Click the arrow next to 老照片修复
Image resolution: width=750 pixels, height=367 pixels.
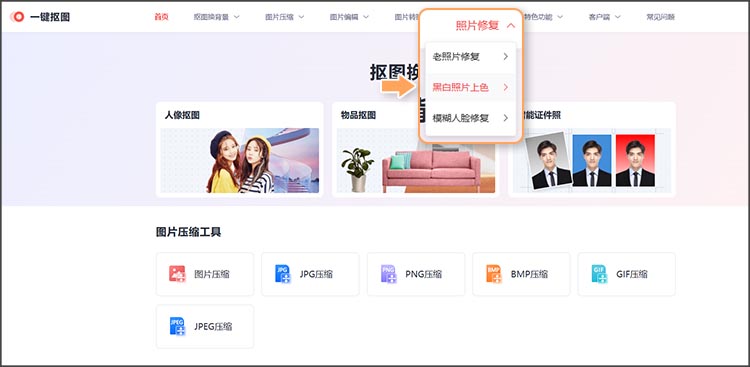[x=506, y=57]
